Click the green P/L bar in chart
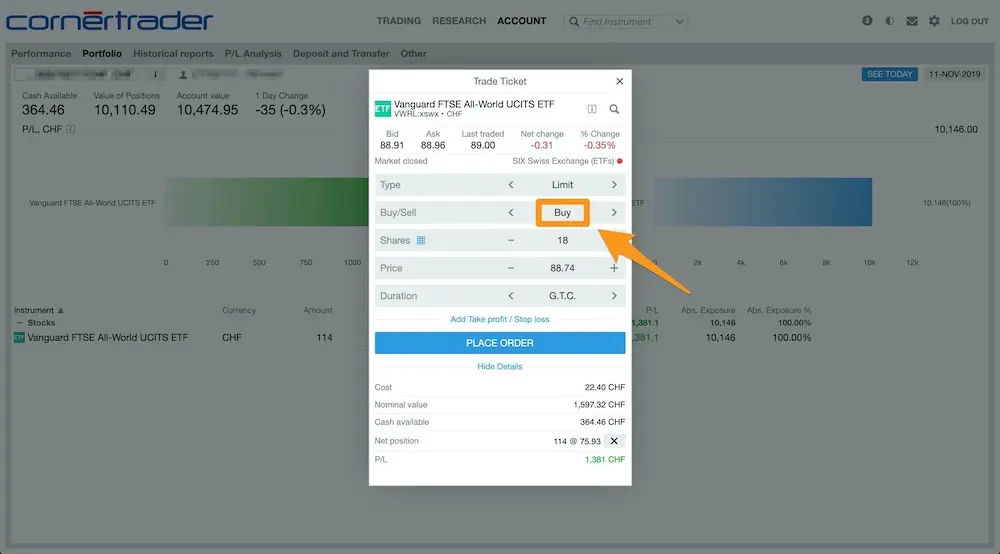Viewport: 1000px width, 554px height. click(x=267, y=202)
